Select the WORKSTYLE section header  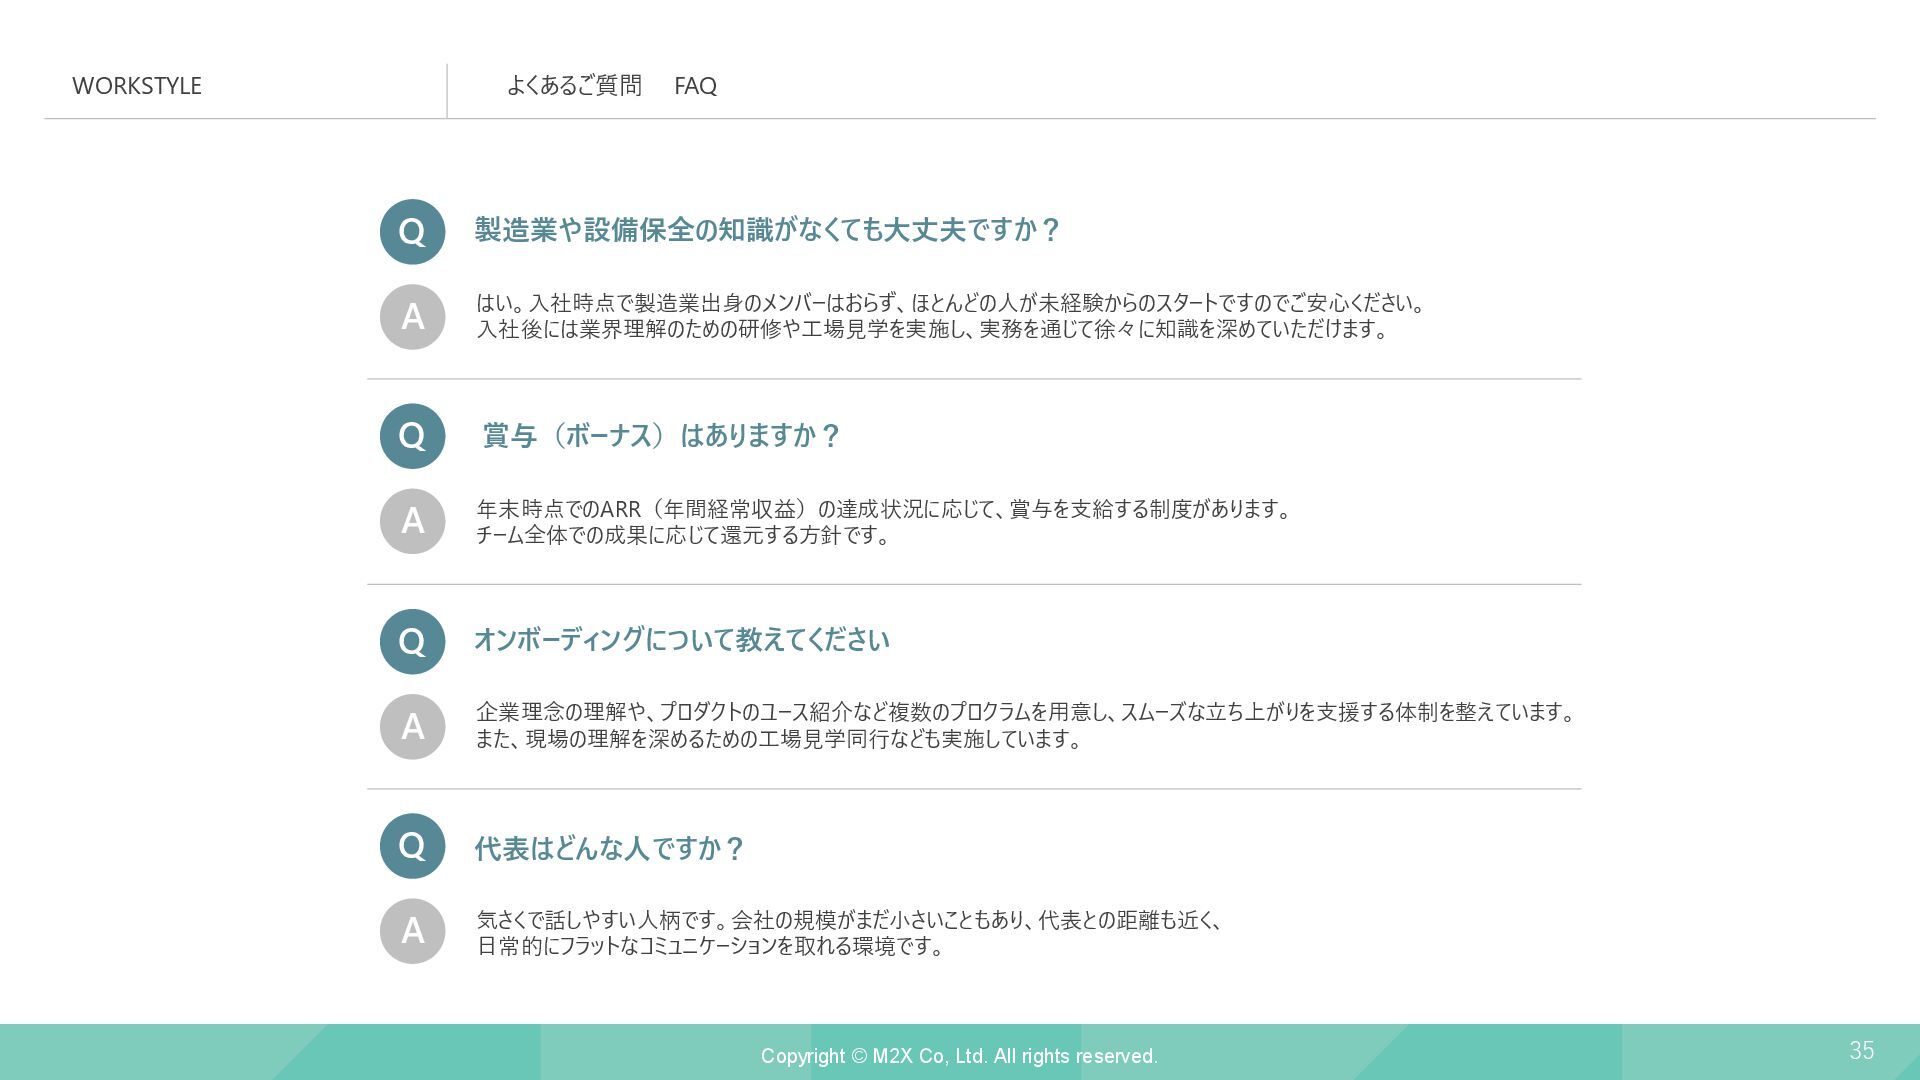click(x=137, y=86)
